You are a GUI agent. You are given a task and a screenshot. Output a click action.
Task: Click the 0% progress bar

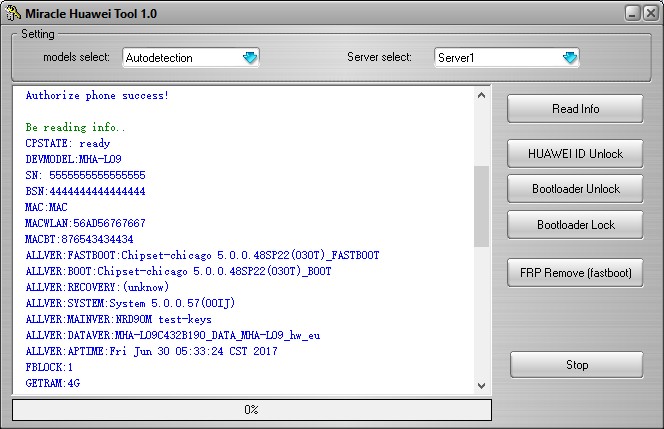coord(252,410)
